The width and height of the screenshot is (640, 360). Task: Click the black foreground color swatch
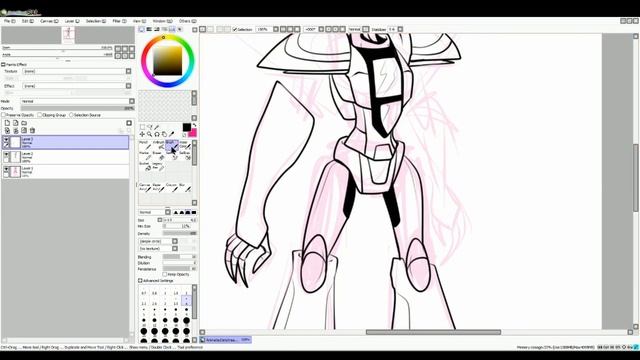[187, 127]
